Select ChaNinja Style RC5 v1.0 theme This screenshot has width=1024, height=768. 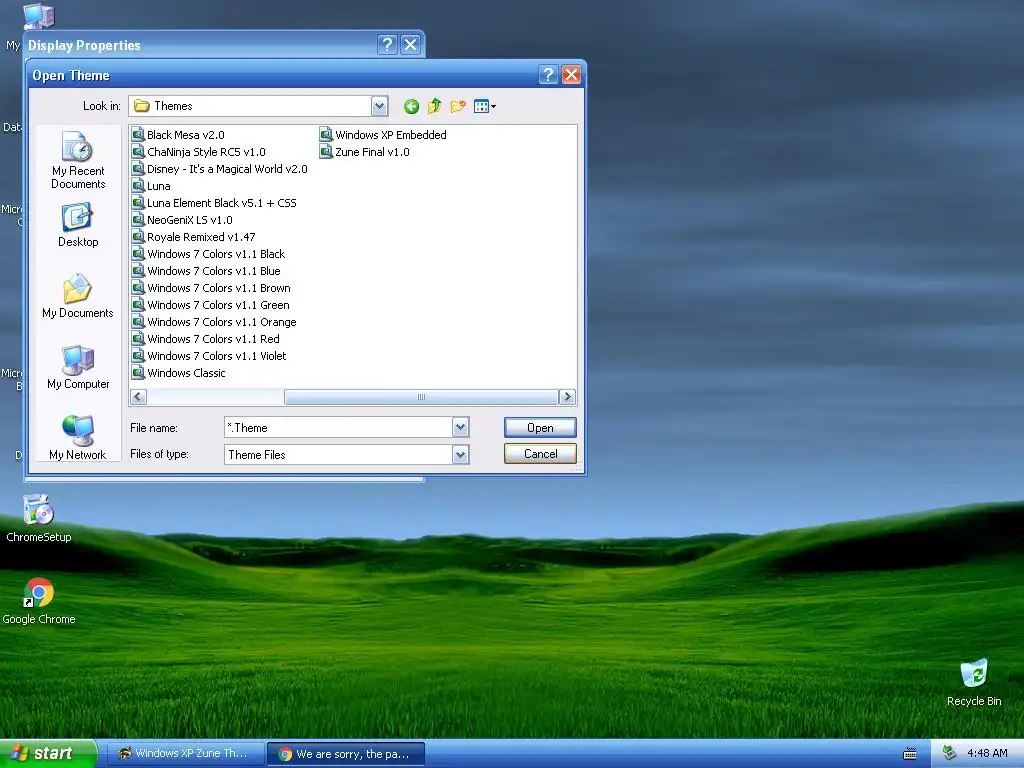[199, 152]
